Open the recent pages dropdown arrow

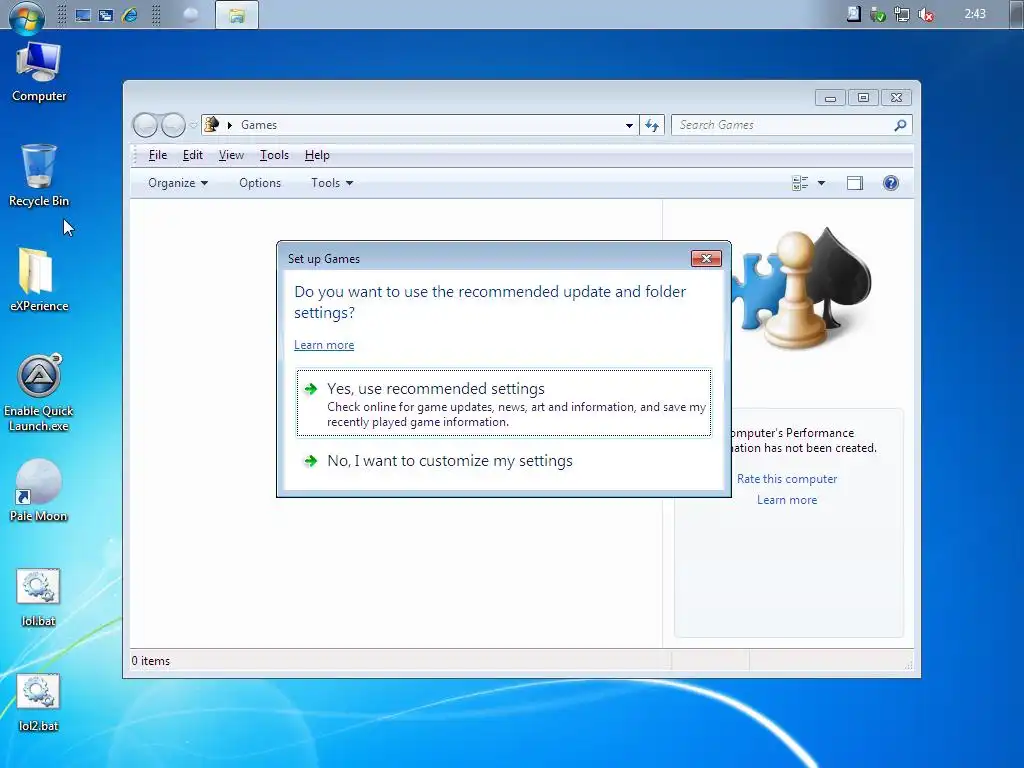pyautogui.click(x=193, y=125)
